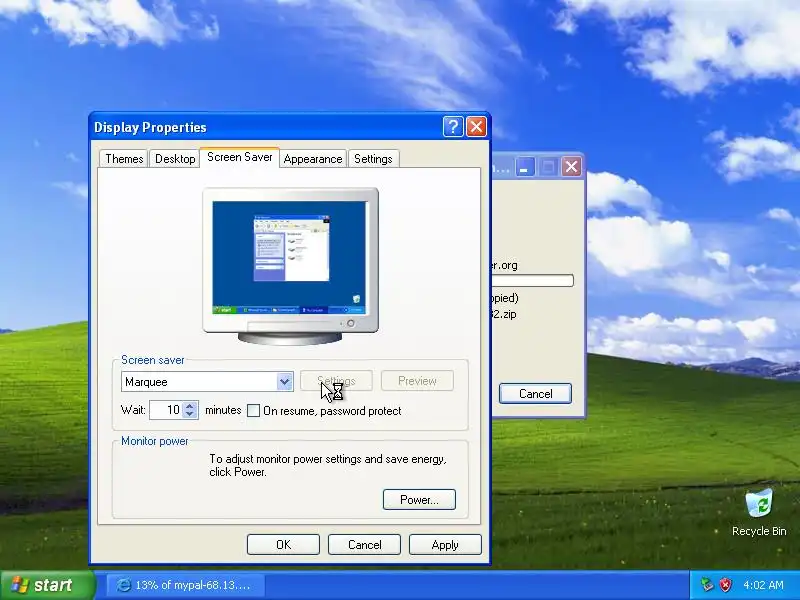This screenshot has height=600, width=800.
Task: Open the Settings tab
Action: pyautogui.click(x=373, y=159)
